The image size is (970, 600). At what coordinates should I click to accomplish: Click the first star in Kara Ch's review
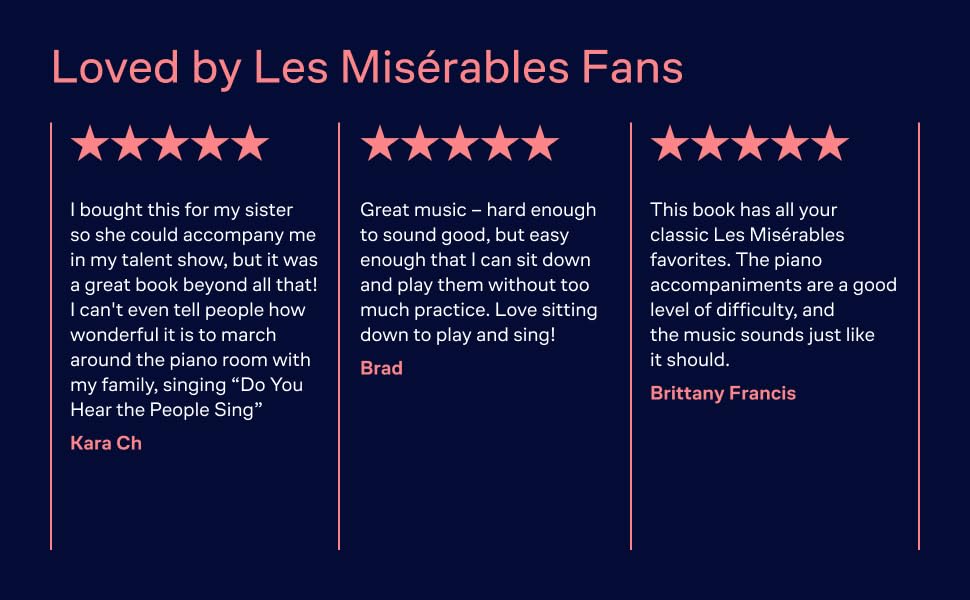(x=90, y=144)
